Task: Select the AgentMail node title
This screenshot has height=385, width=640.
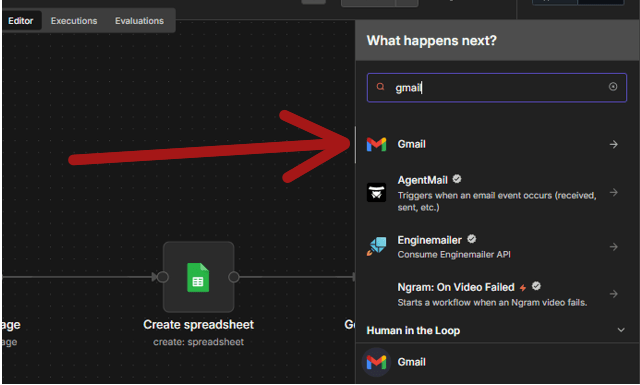Action: (422, 180)
